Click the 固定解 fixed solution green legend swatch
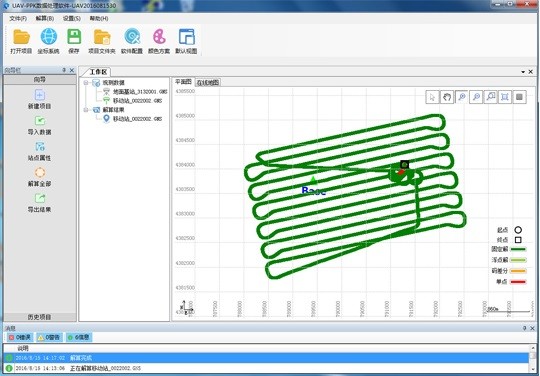Screen dimensions: 540x376 518,249
